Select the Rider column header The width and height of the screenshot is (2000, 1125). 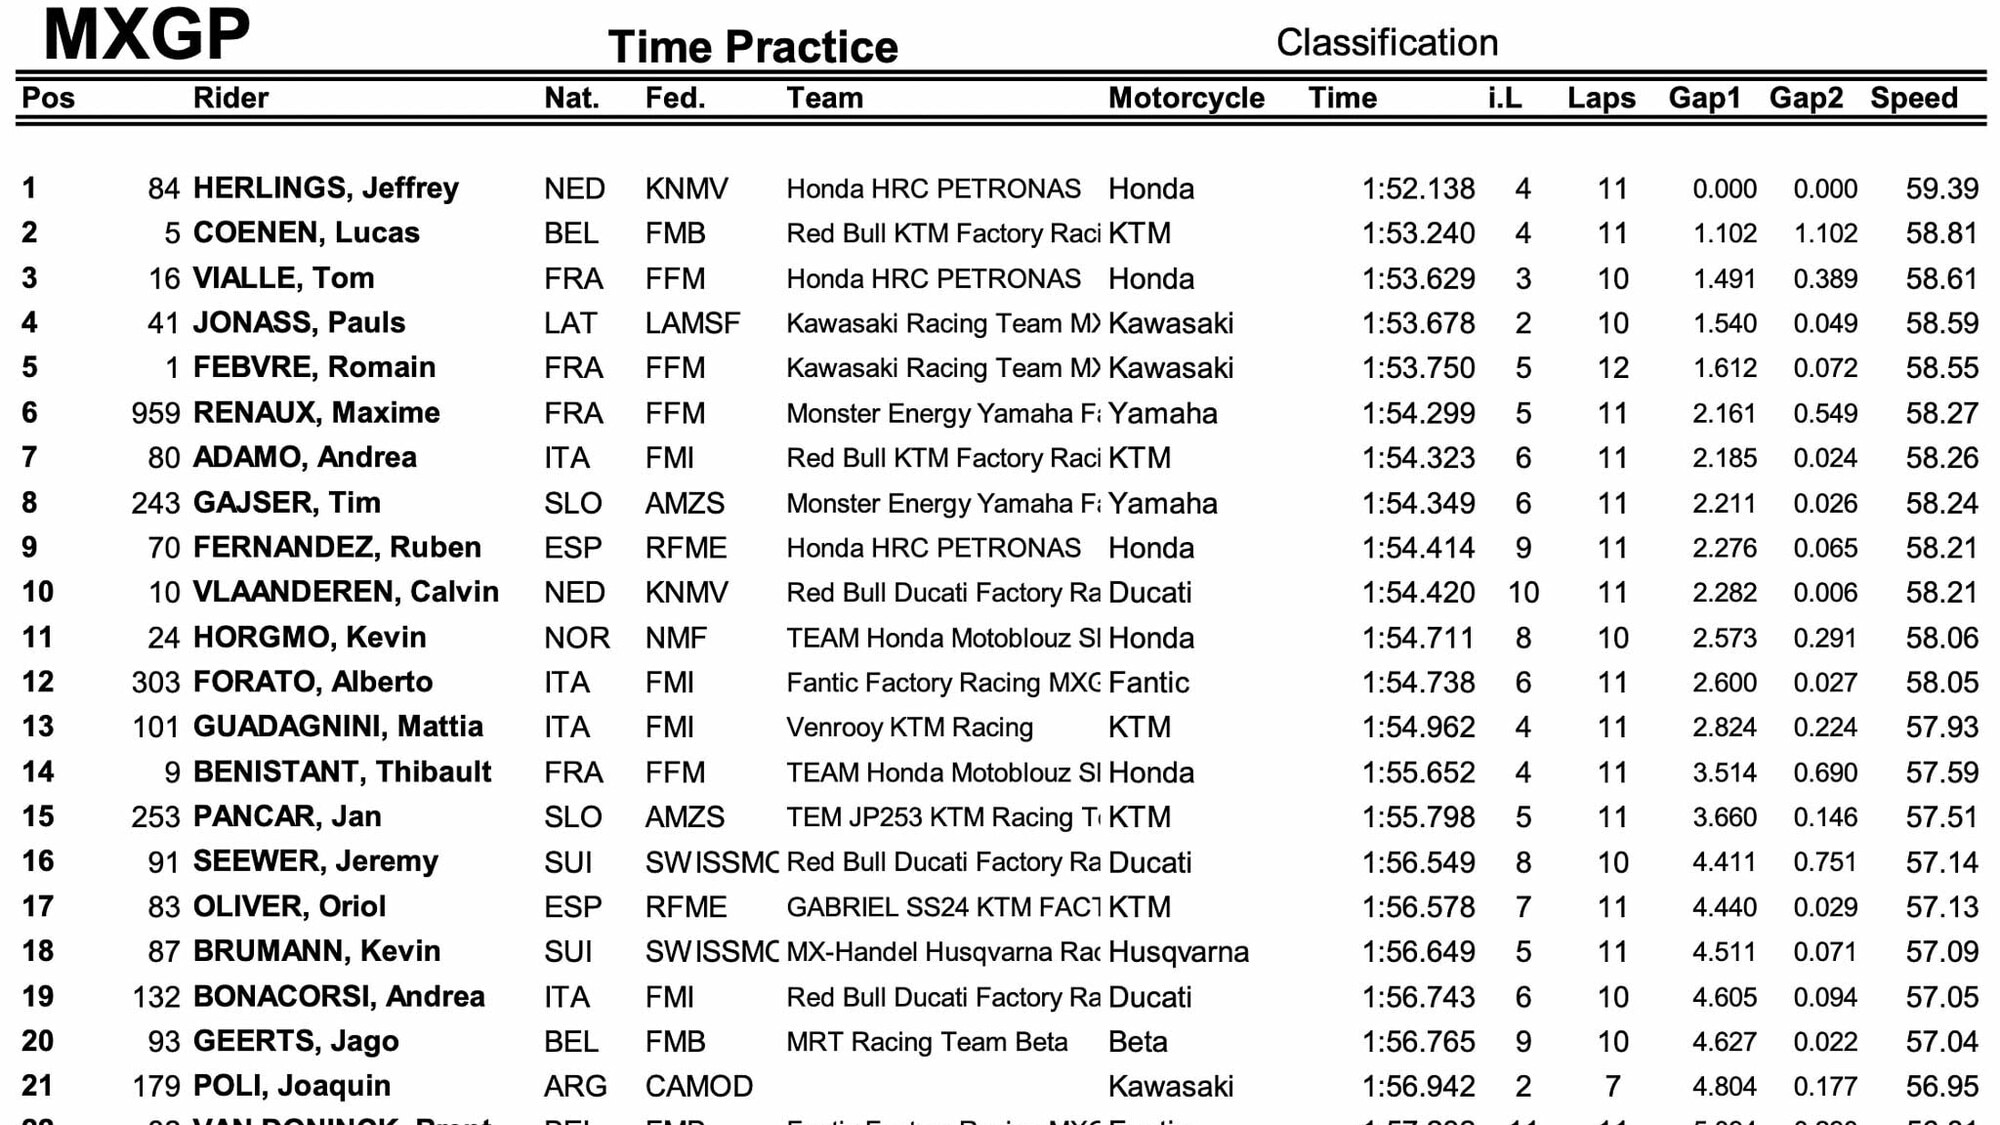230,98
